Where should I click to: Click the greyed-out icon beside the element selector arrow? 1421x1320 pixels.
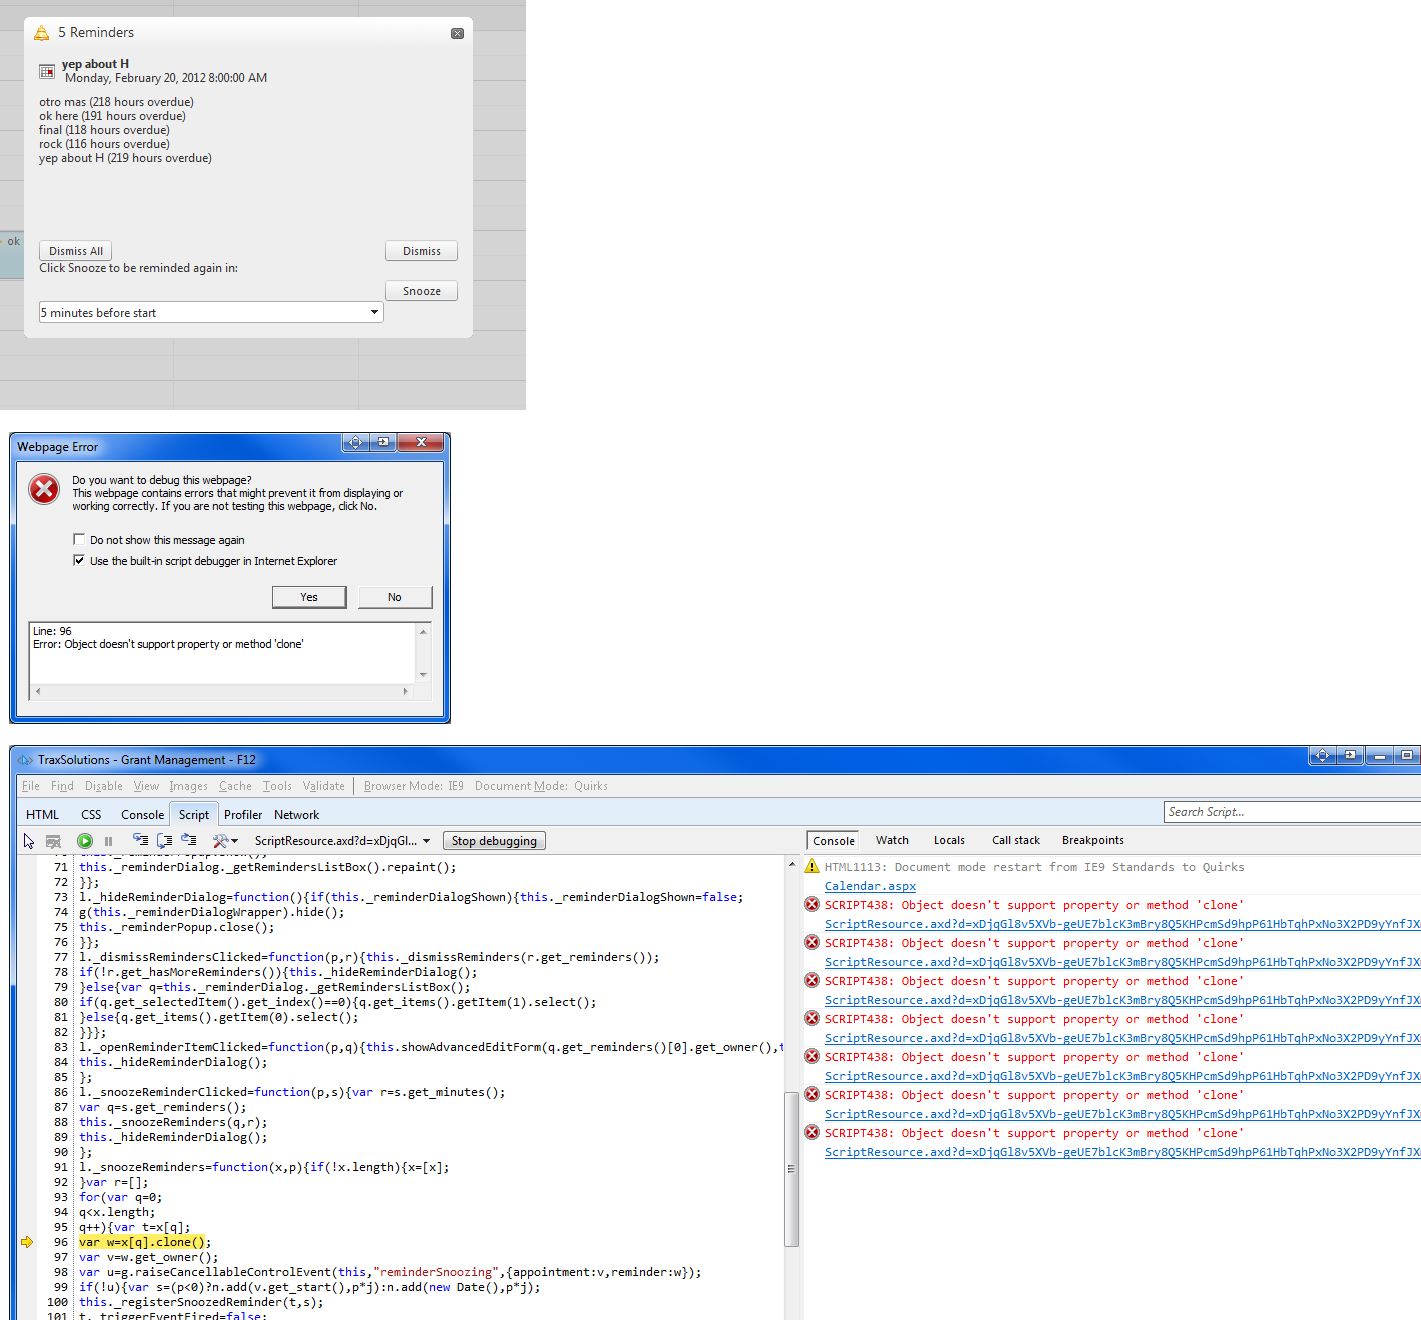(54, 841)
